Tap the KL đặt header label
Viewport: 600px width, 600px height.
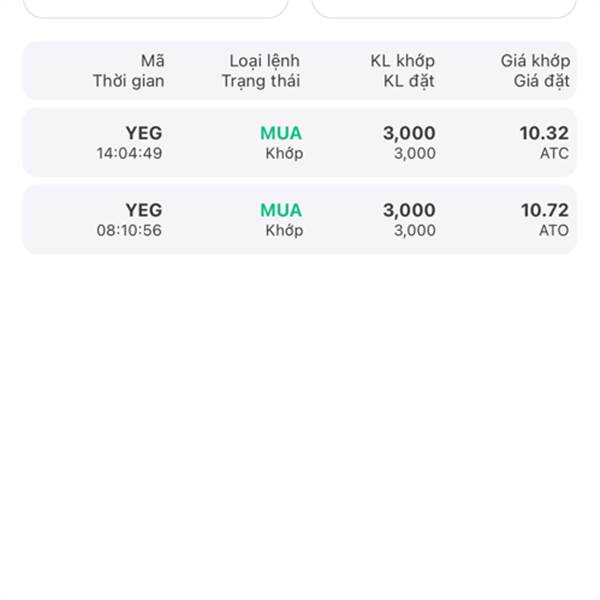(409, 82)
